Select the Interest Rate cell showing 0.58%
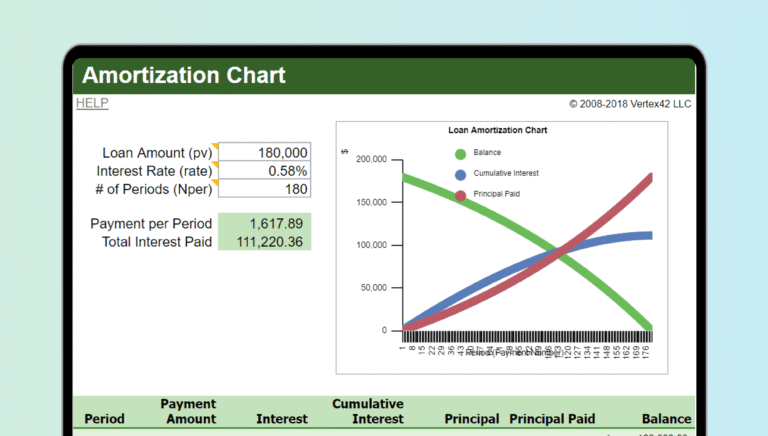Screen dimensions: 768x436 coord(265,171)
